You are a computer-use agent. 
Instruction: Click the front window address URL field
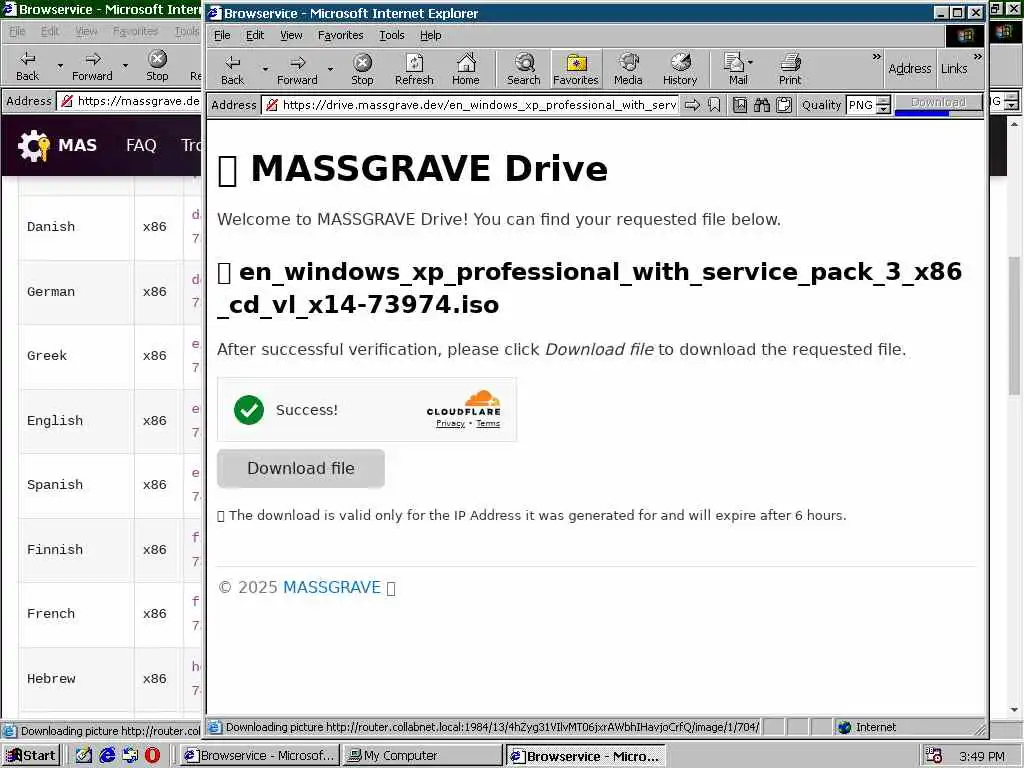coord(472,104)
